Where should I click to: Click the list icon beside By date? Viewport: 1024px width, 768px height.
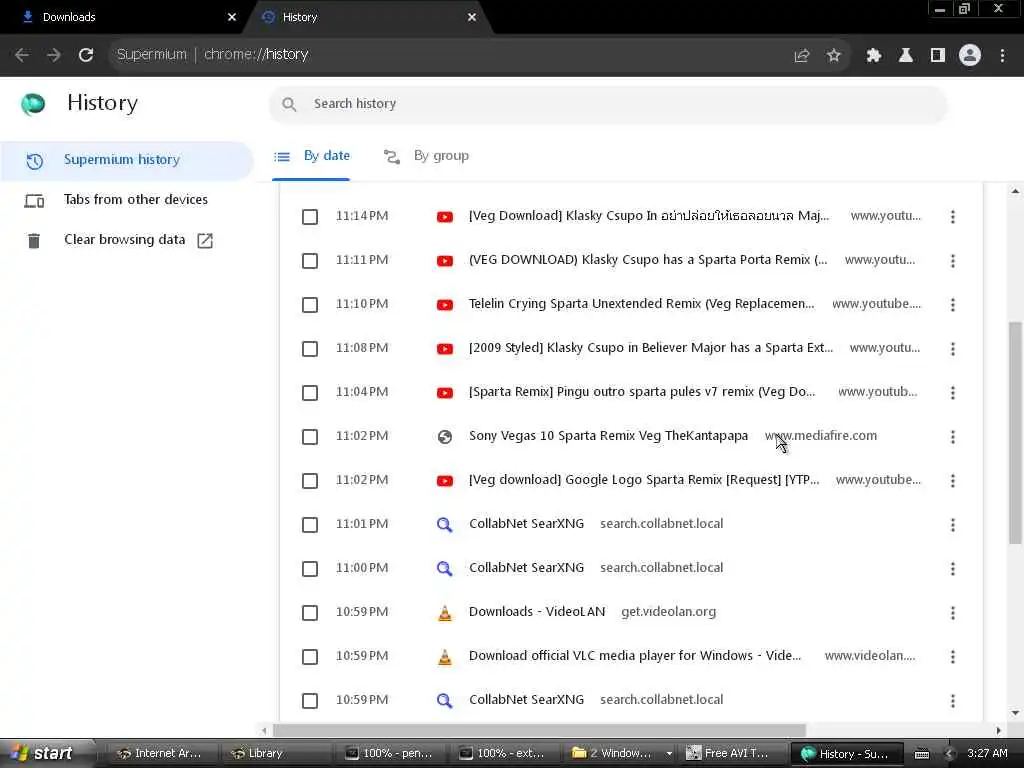pos(281,157)
